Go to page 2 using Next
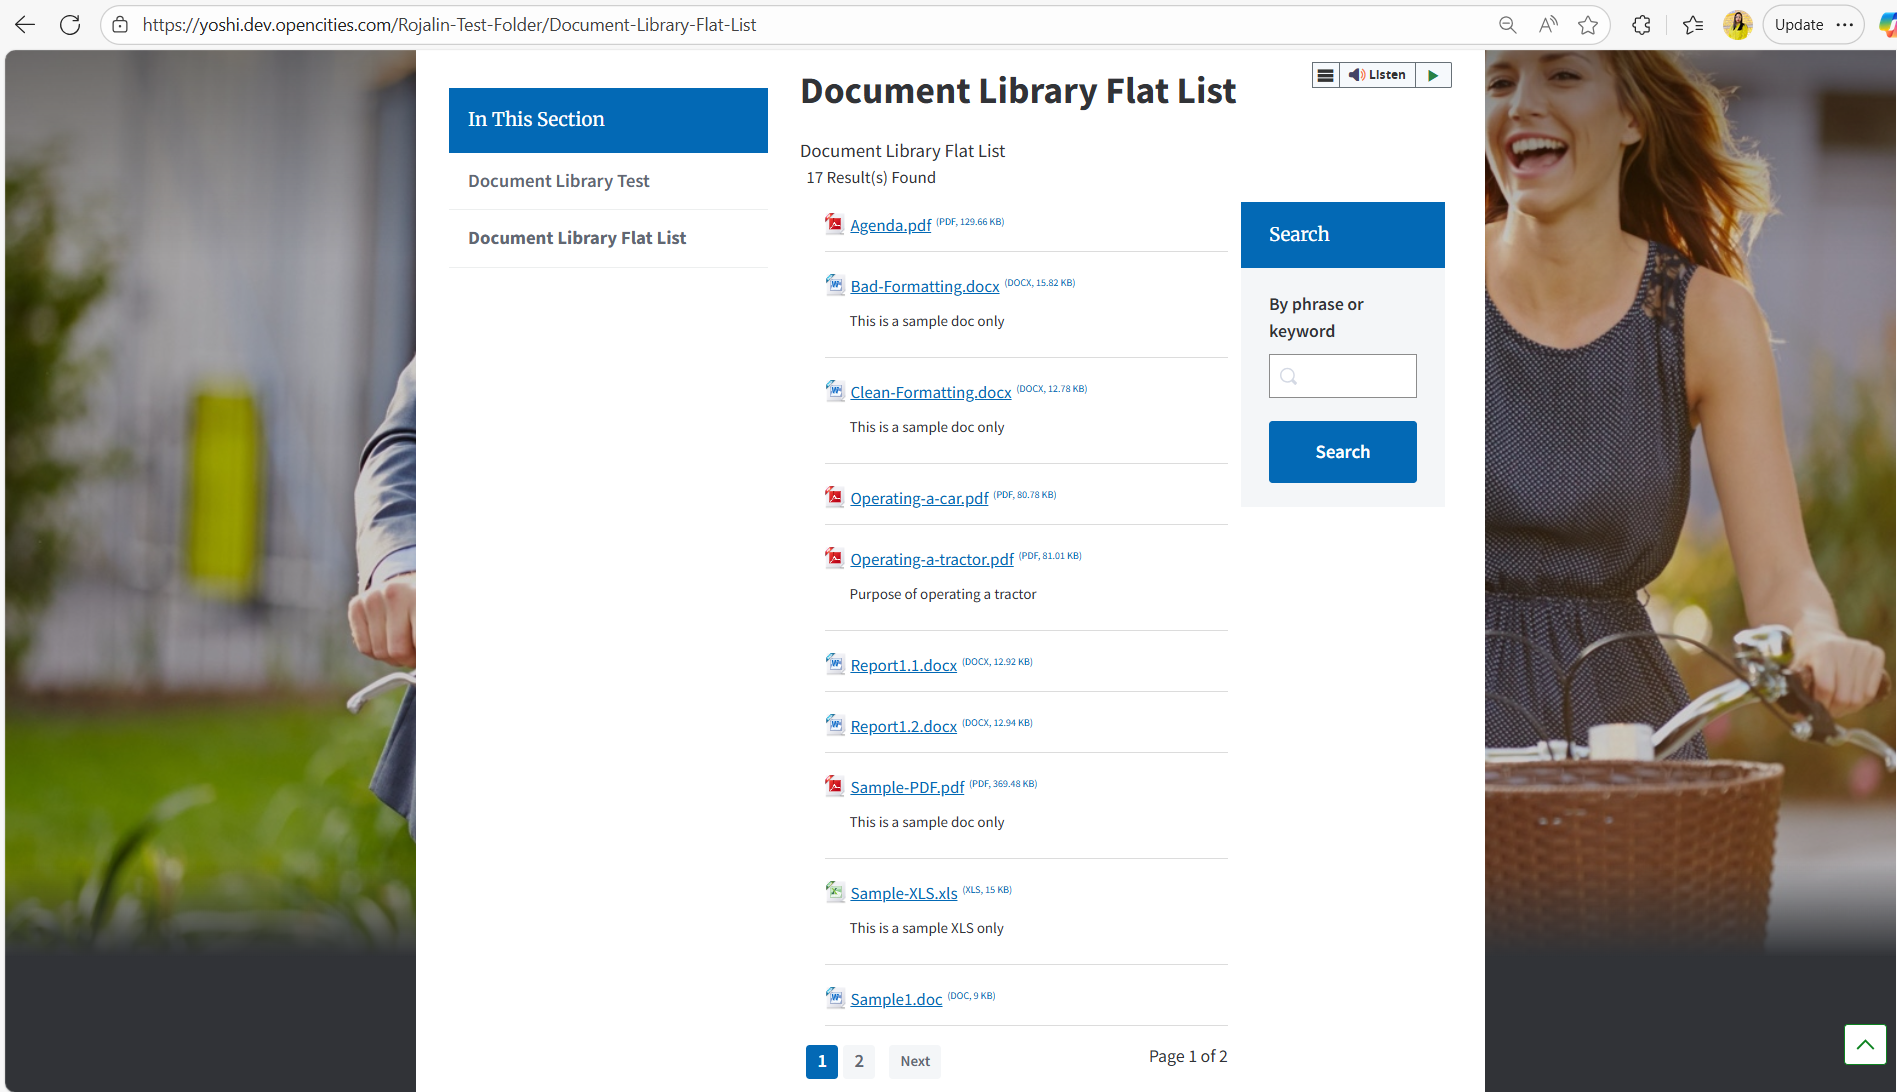The width and height of the screenshot is (1897, 1092). pos(914,1061)
